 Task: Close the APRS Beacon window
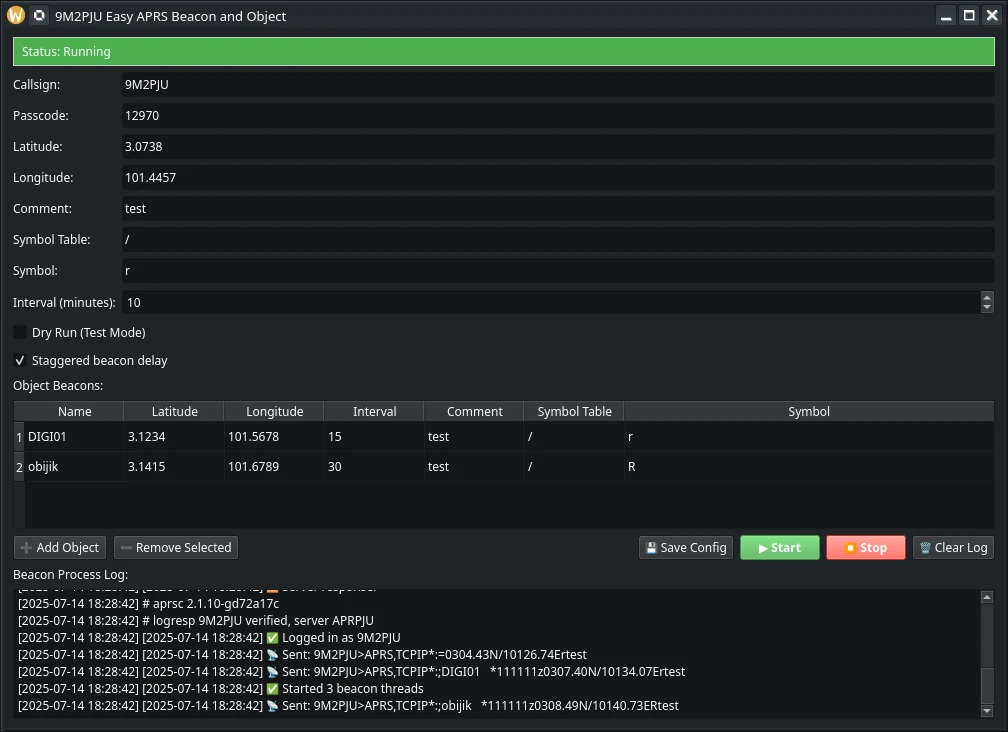(x=992, y=16)
